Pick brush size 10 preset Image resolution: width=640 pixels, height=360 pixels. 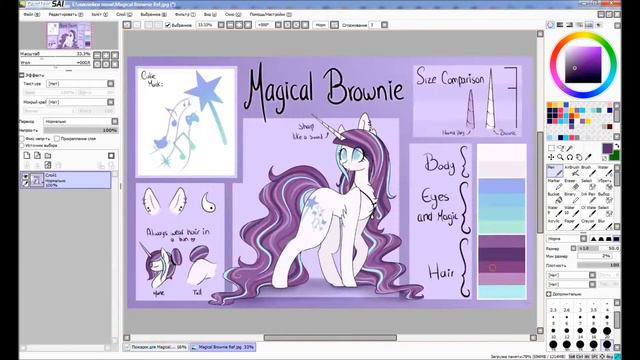553,331
